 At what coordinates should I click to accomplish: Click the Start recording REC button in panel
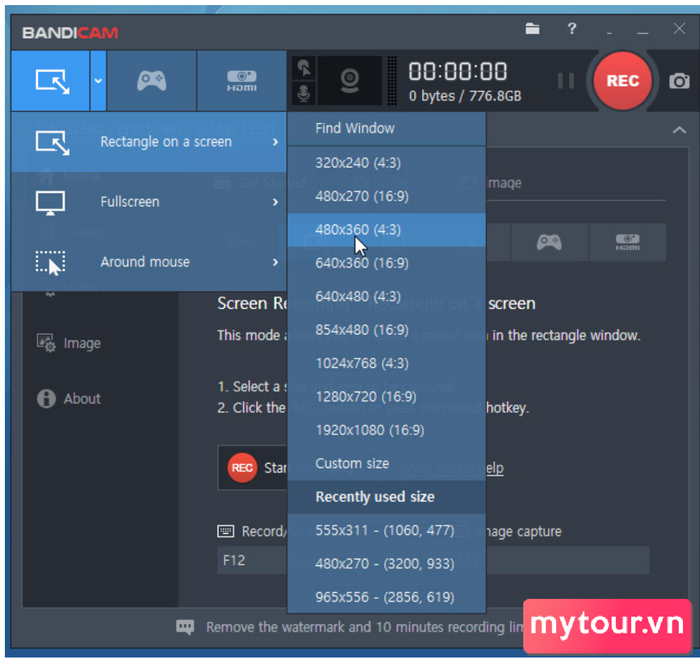pos(242,468)
